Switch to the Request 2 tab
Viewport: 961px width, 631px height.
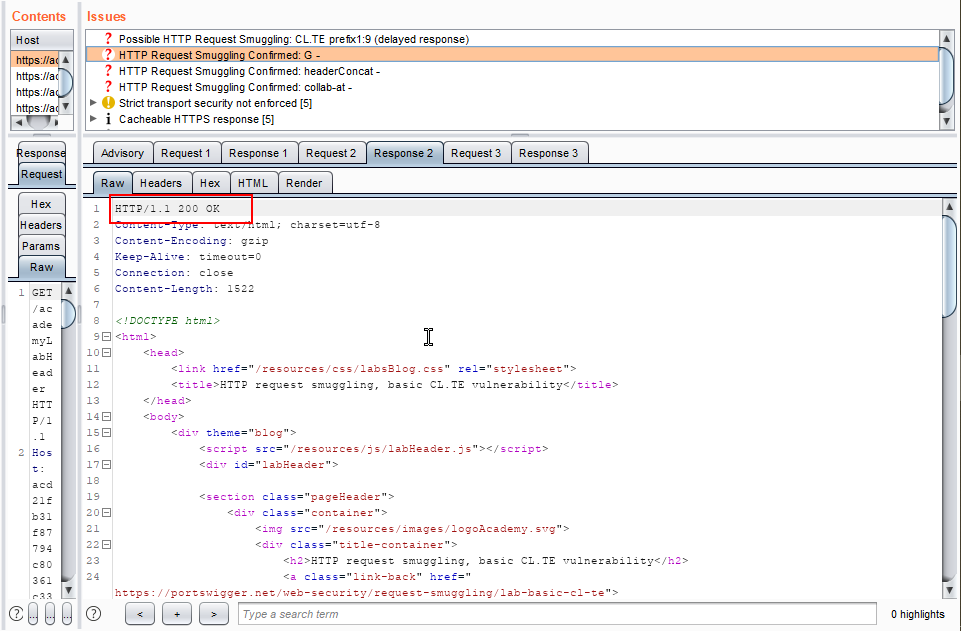coord(331,153)
